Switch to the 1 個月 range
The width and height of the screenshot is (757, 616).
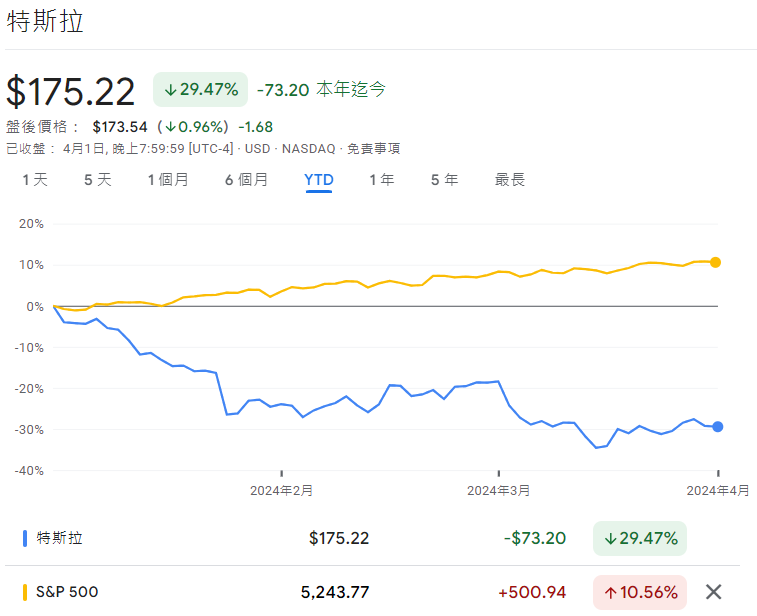pos(168,180)
